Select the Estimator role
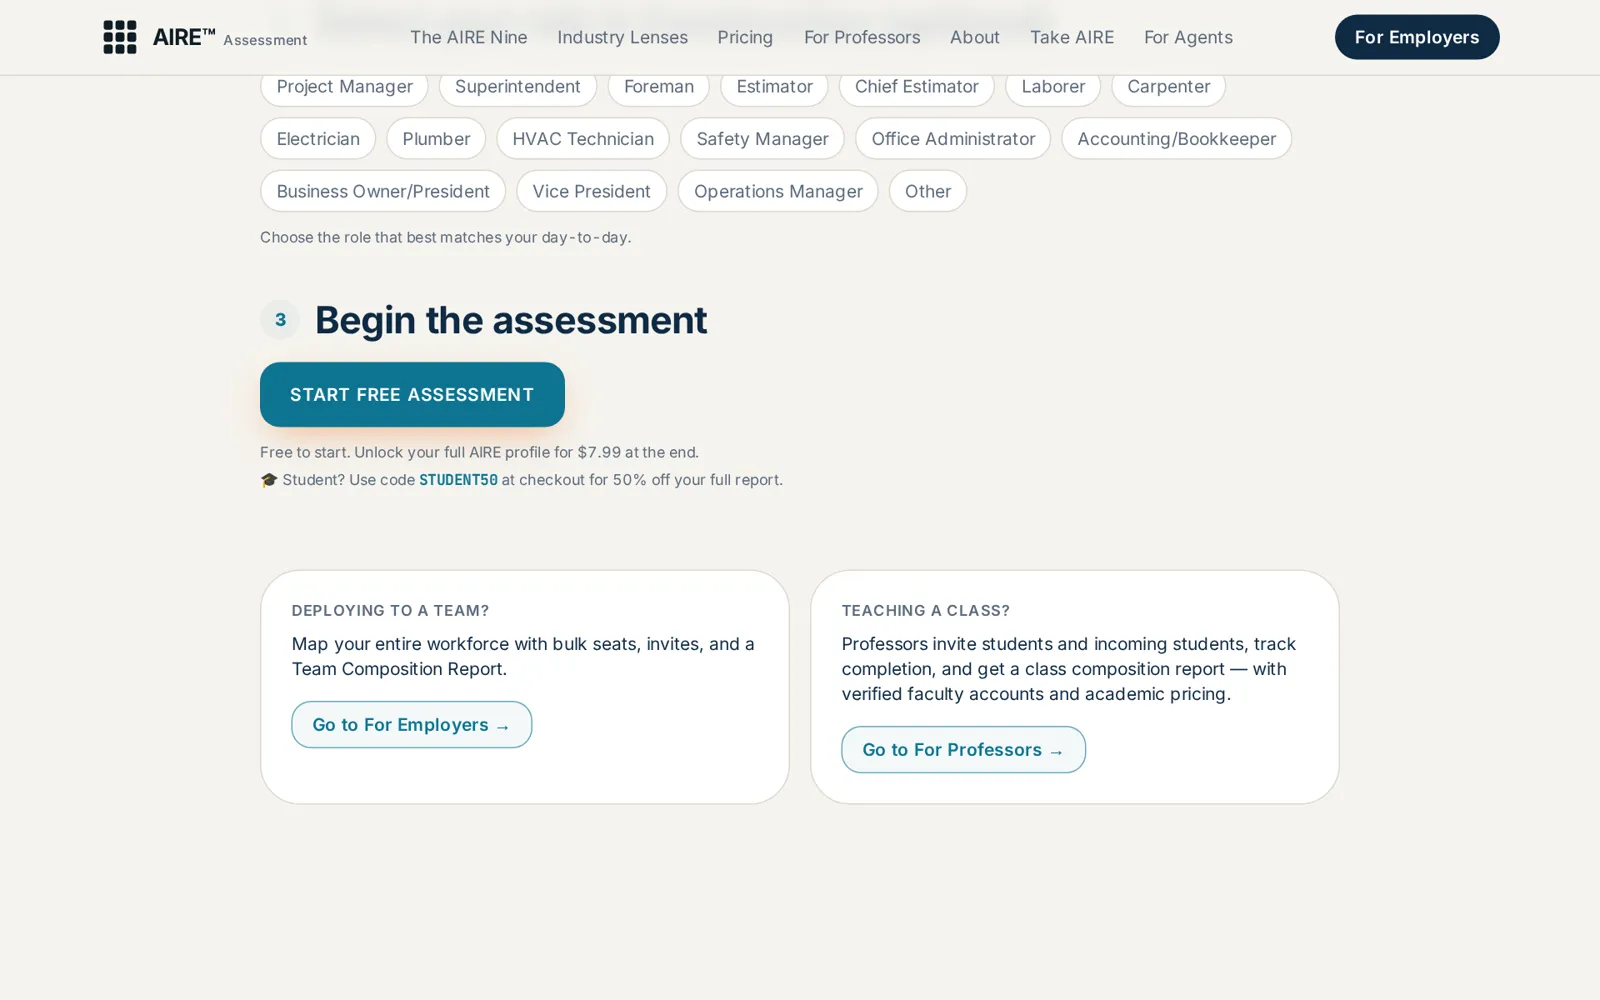 point(774,87)
